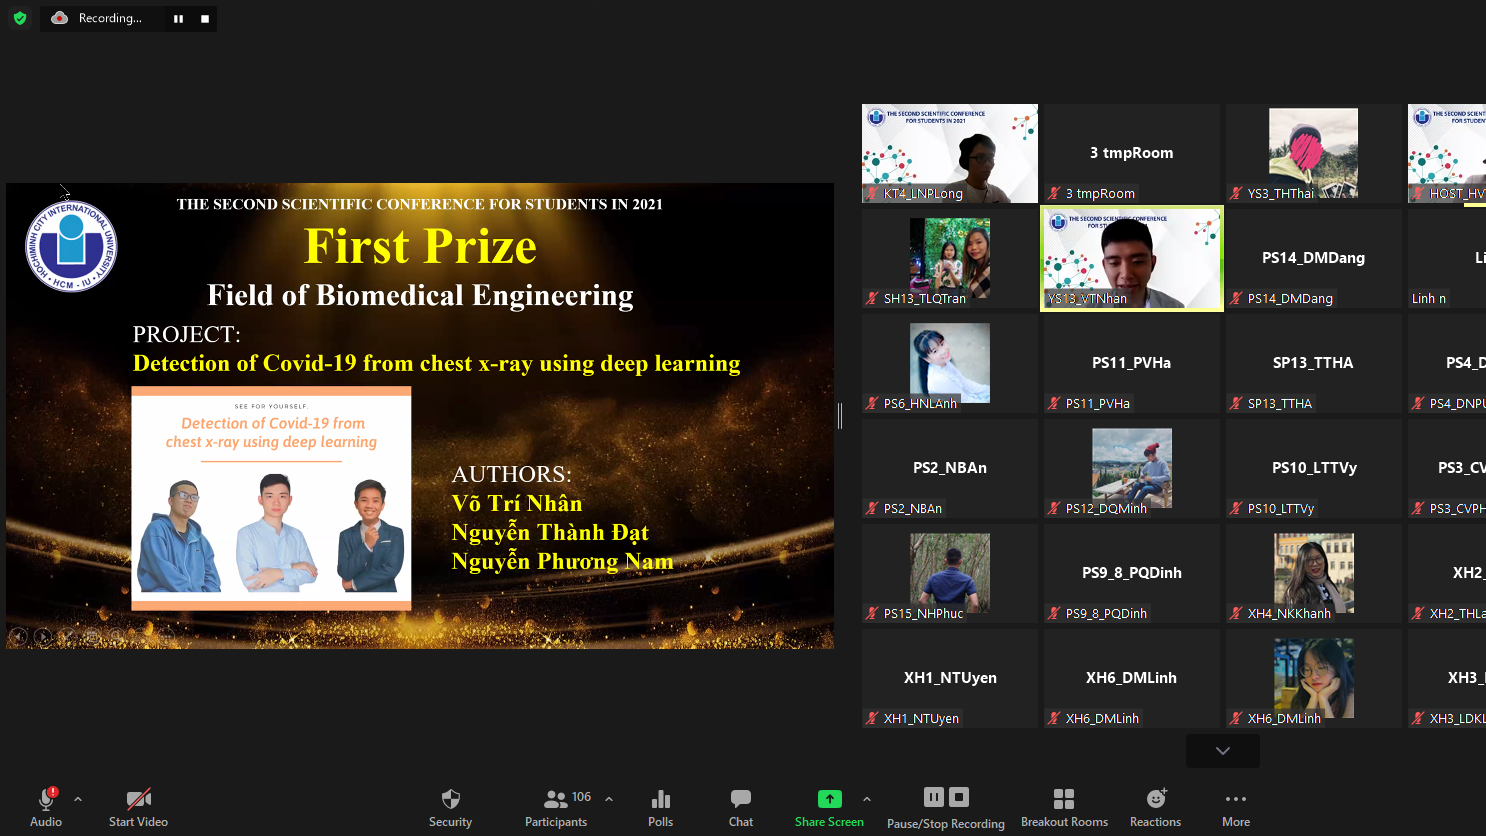The height and width of the screenshot is (836, 1486).
Task: Click the stop recording button in bottom toolbar
Action: pyautogui.click(x=959, y=797)
